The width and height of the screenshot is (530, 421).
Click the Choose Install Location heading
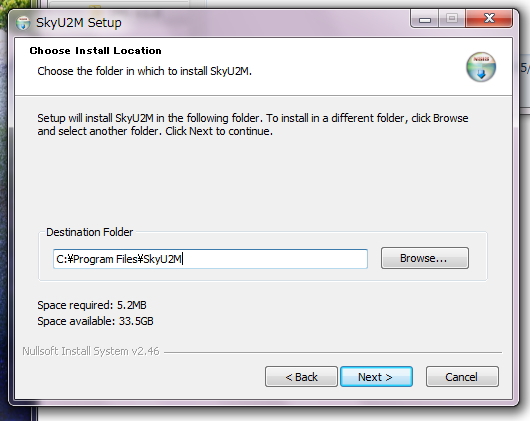pos(96,51)
